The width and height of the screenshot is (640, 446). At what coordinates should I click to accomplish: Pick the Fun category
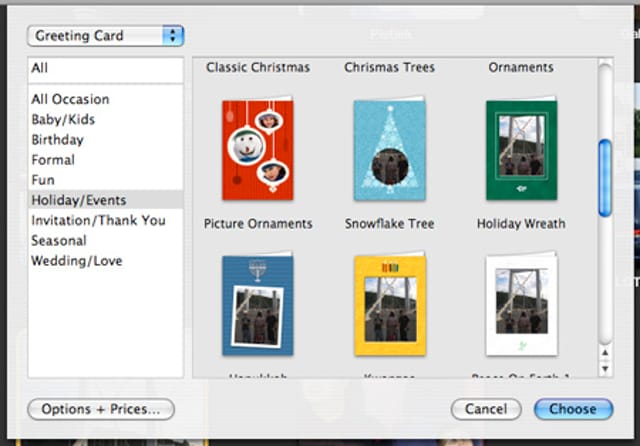coord(105,180)
